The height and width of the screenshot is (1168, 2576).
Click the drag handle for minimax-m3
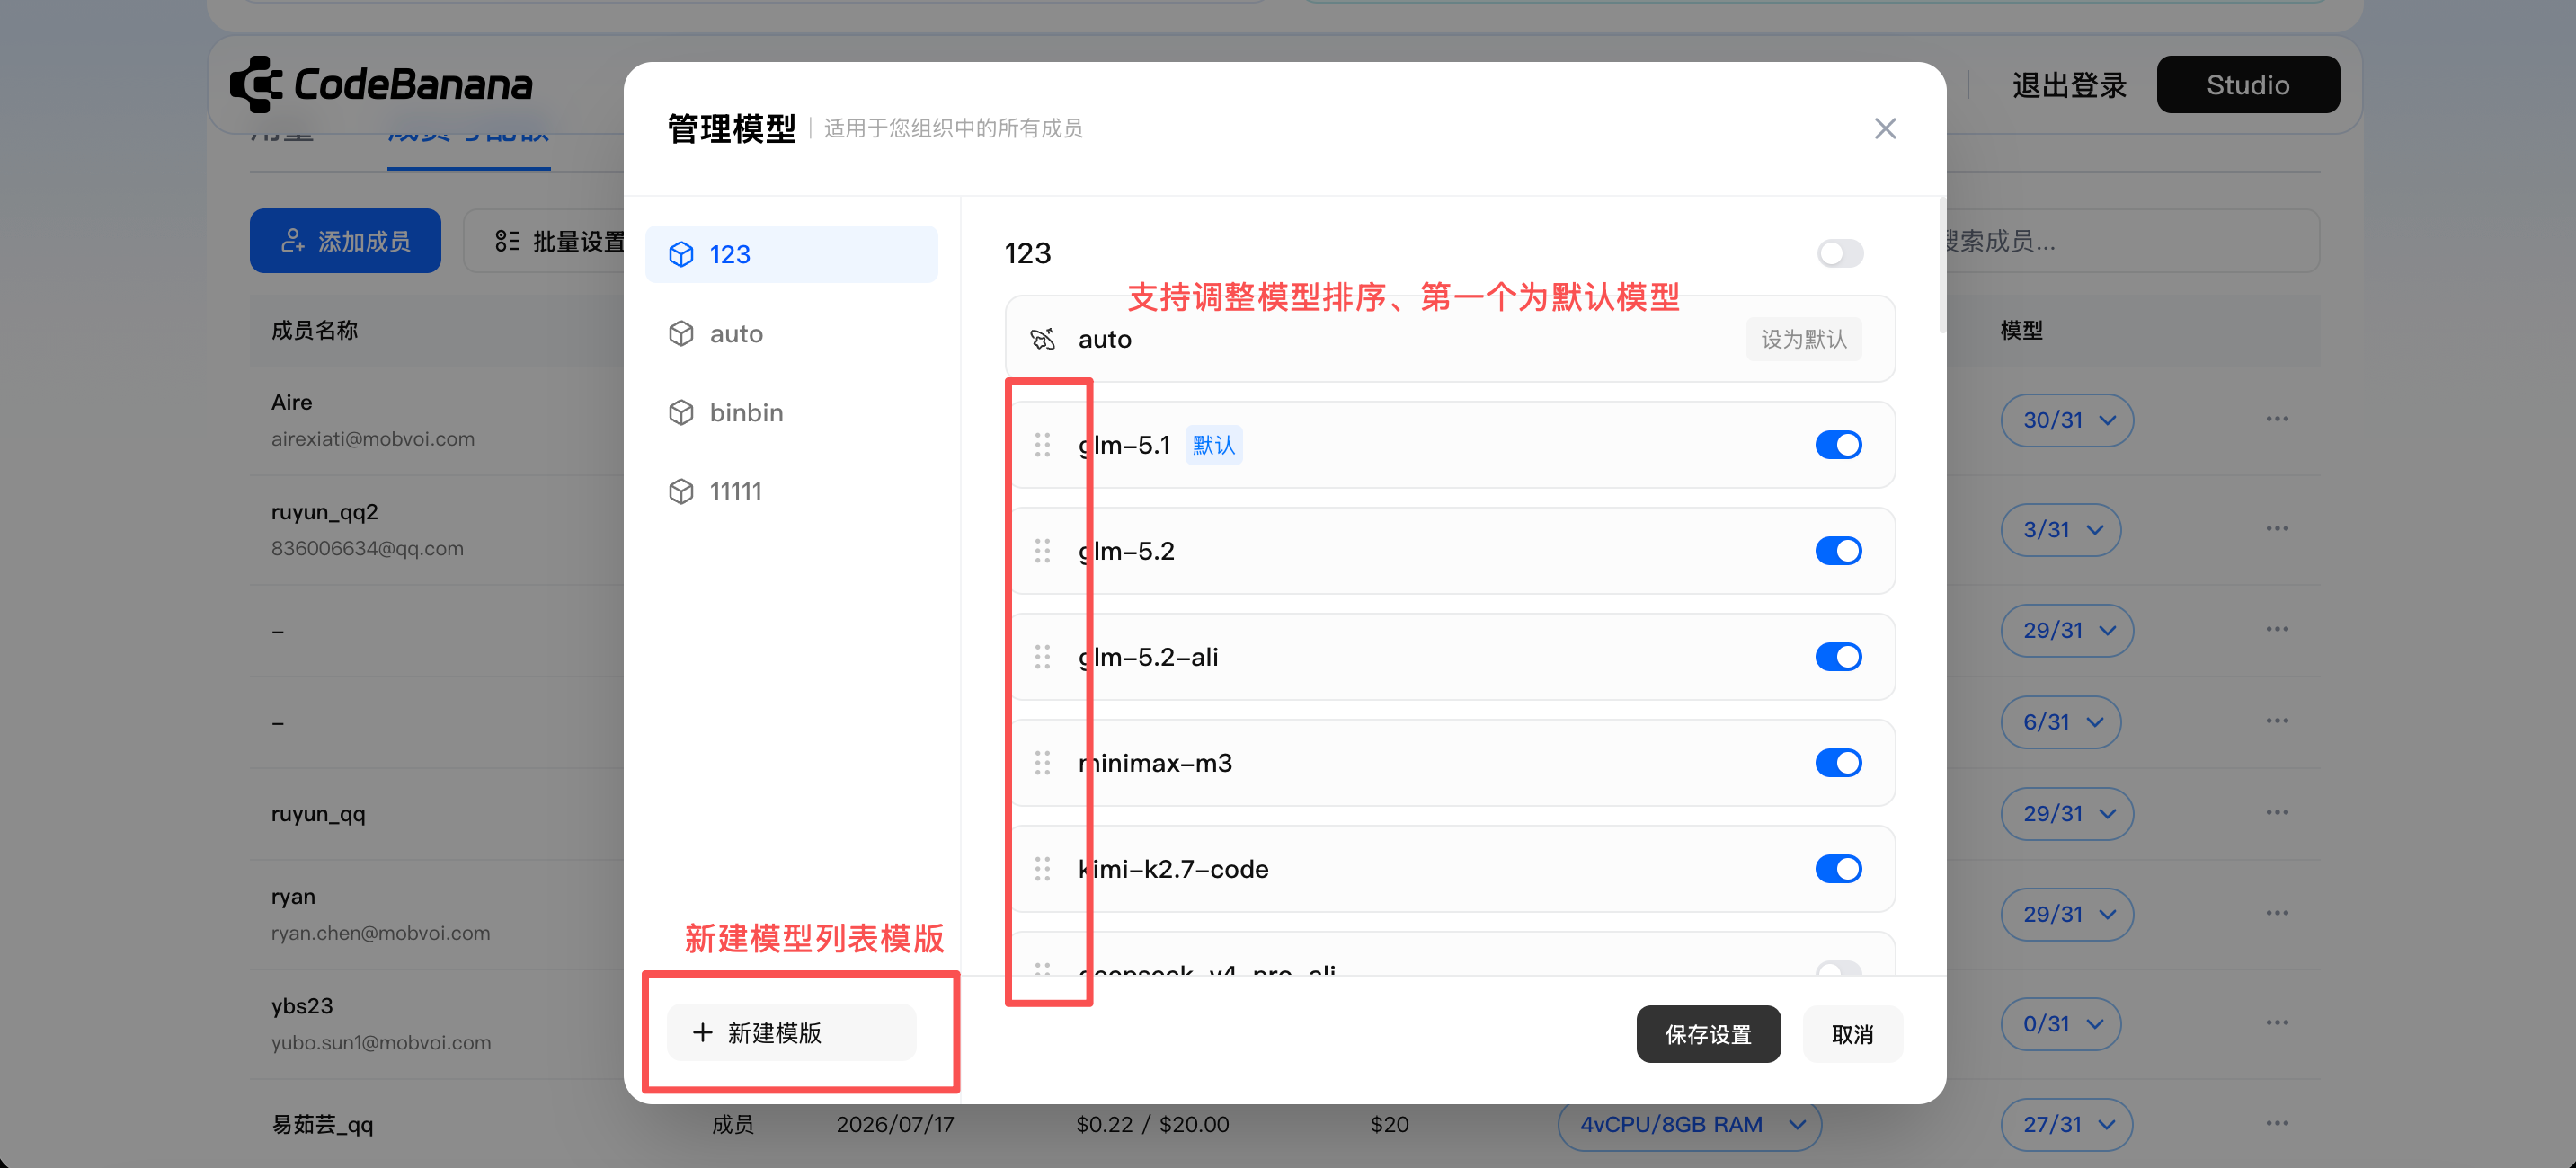[1042, 763]
